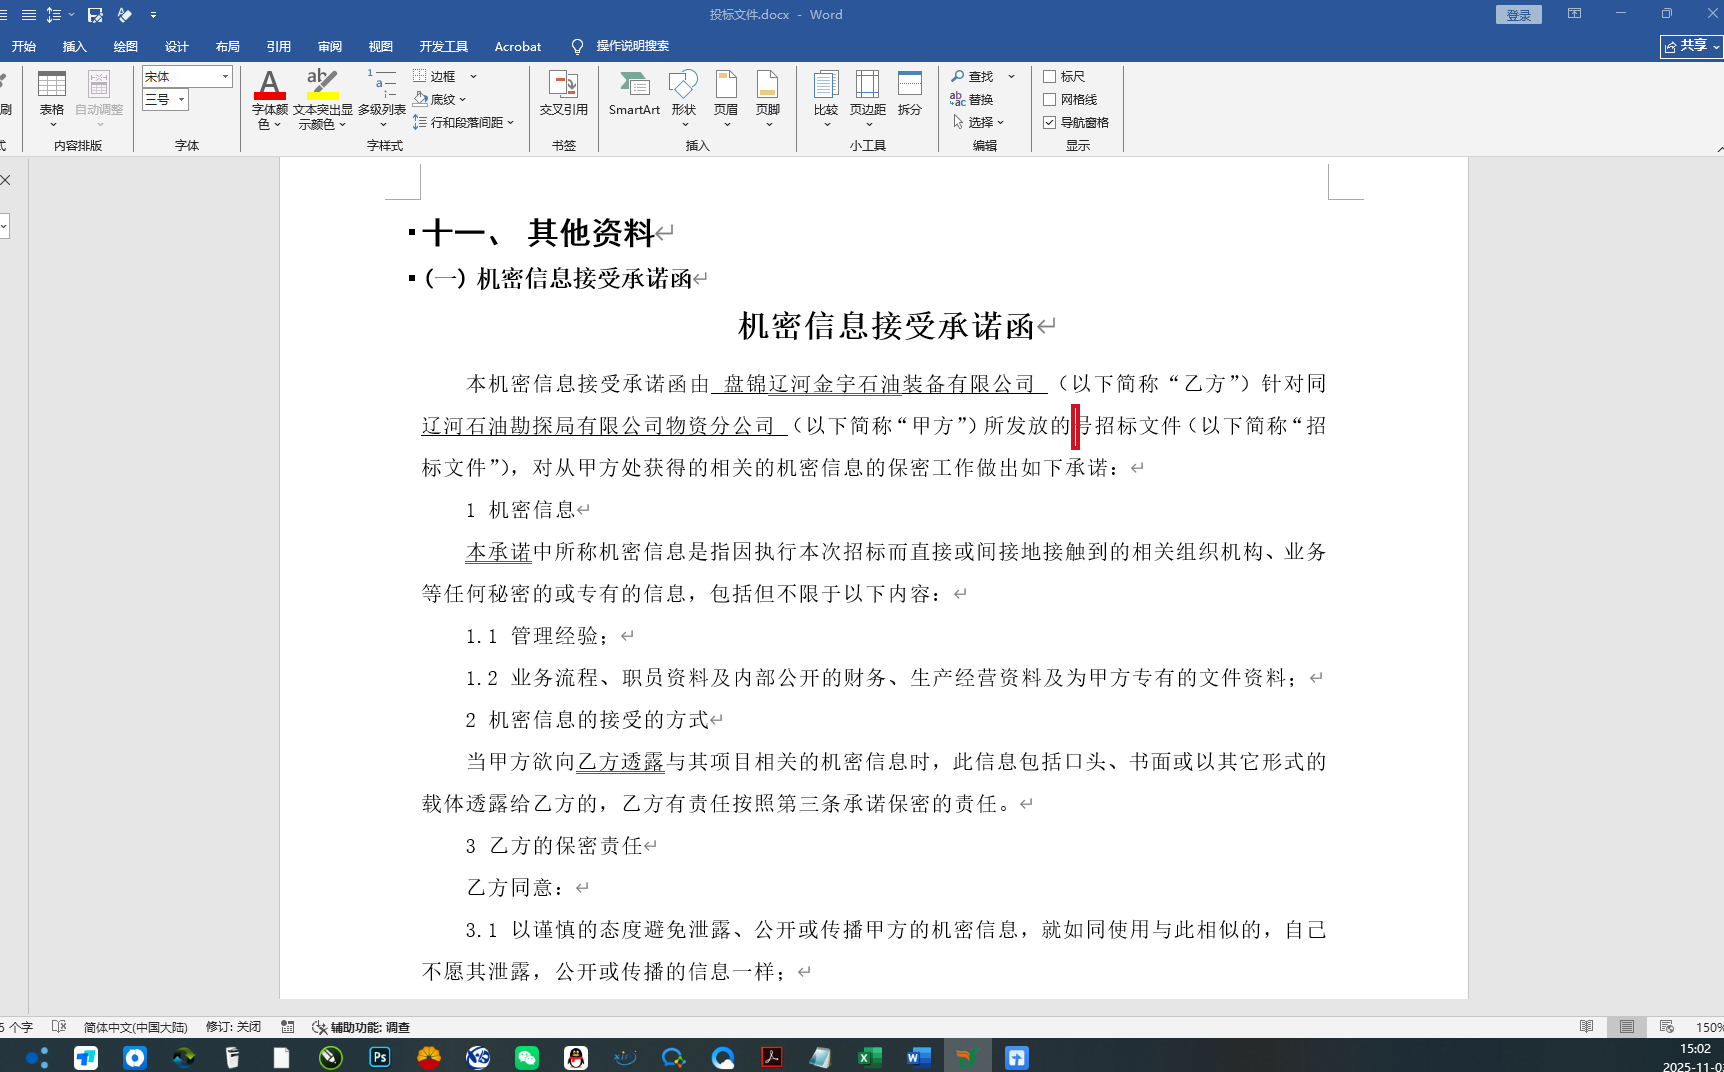Viewport: 1724px width, 1072px height.
Task: Click the align lines icon in quick access toolbar
Action: point(28,15)
